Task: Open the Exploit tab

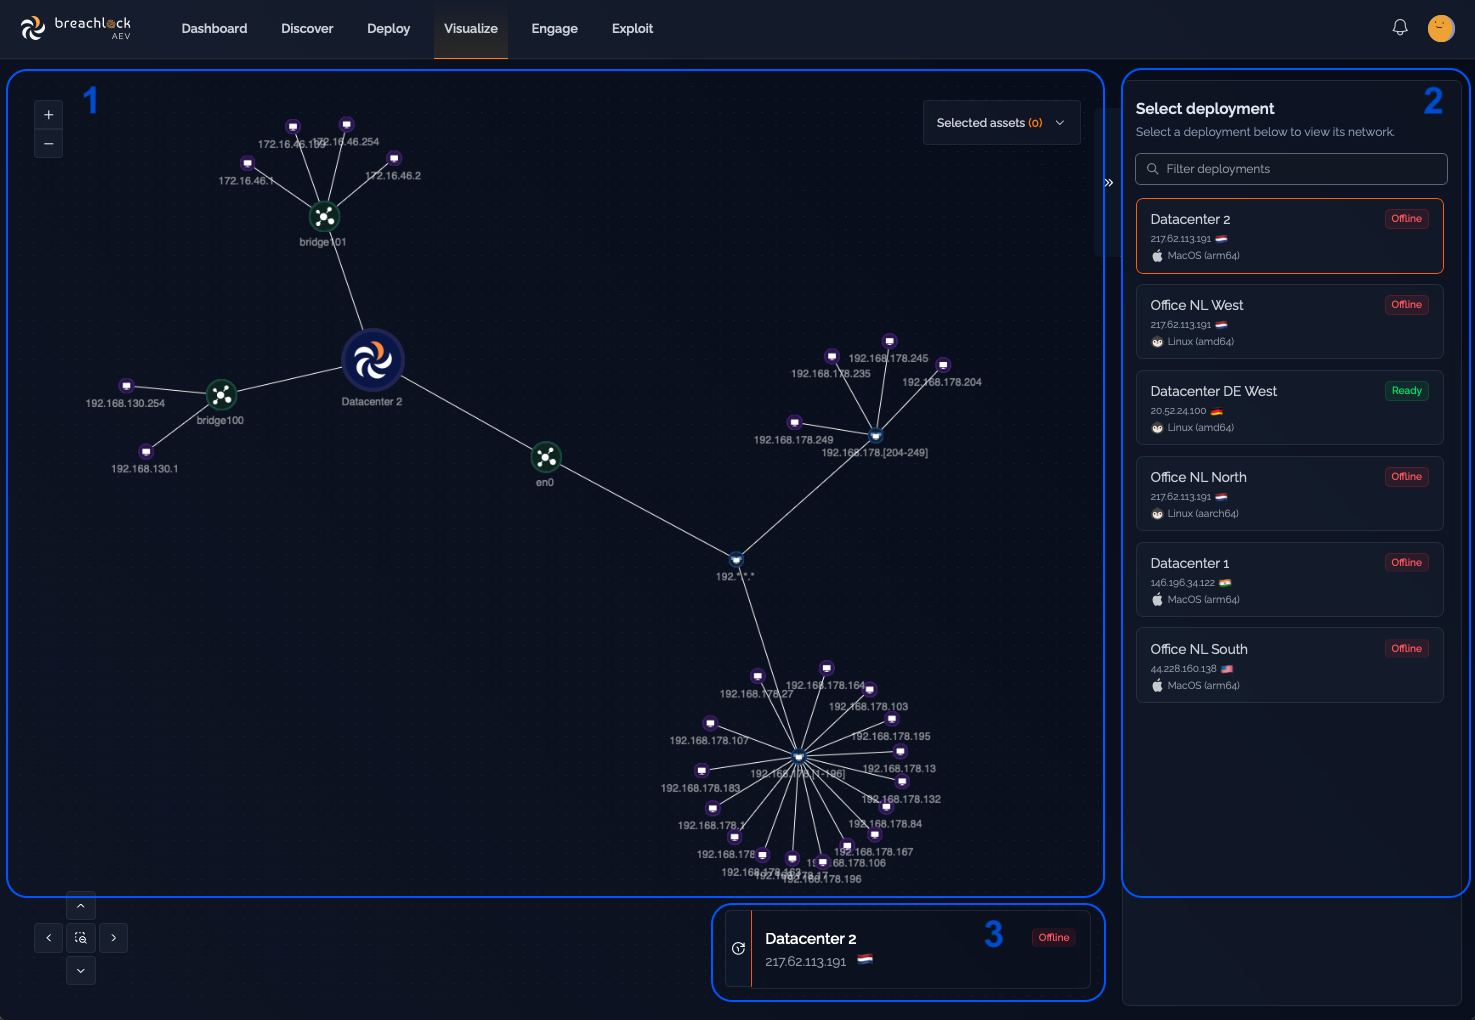Action: (x=632, y=29)
